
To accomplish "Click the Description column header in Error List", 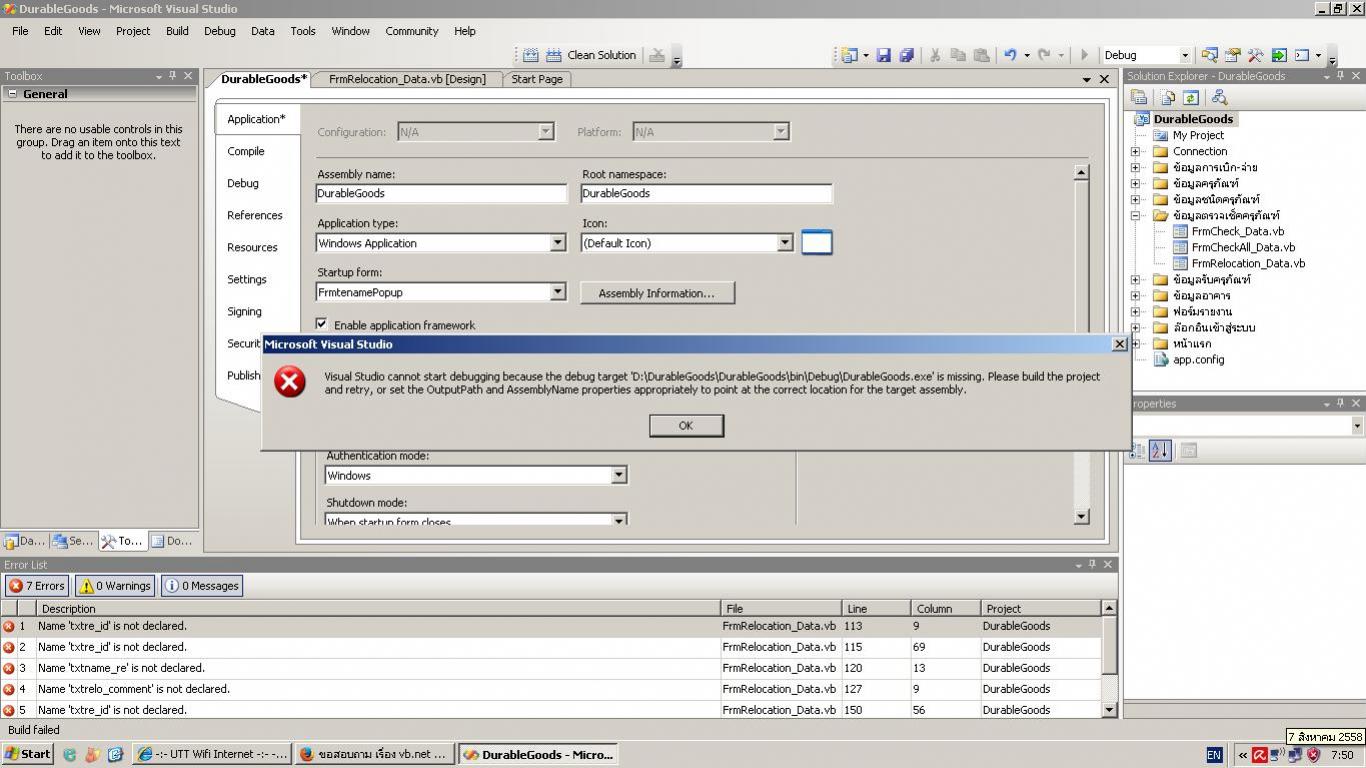I will [x=378, y=608].
